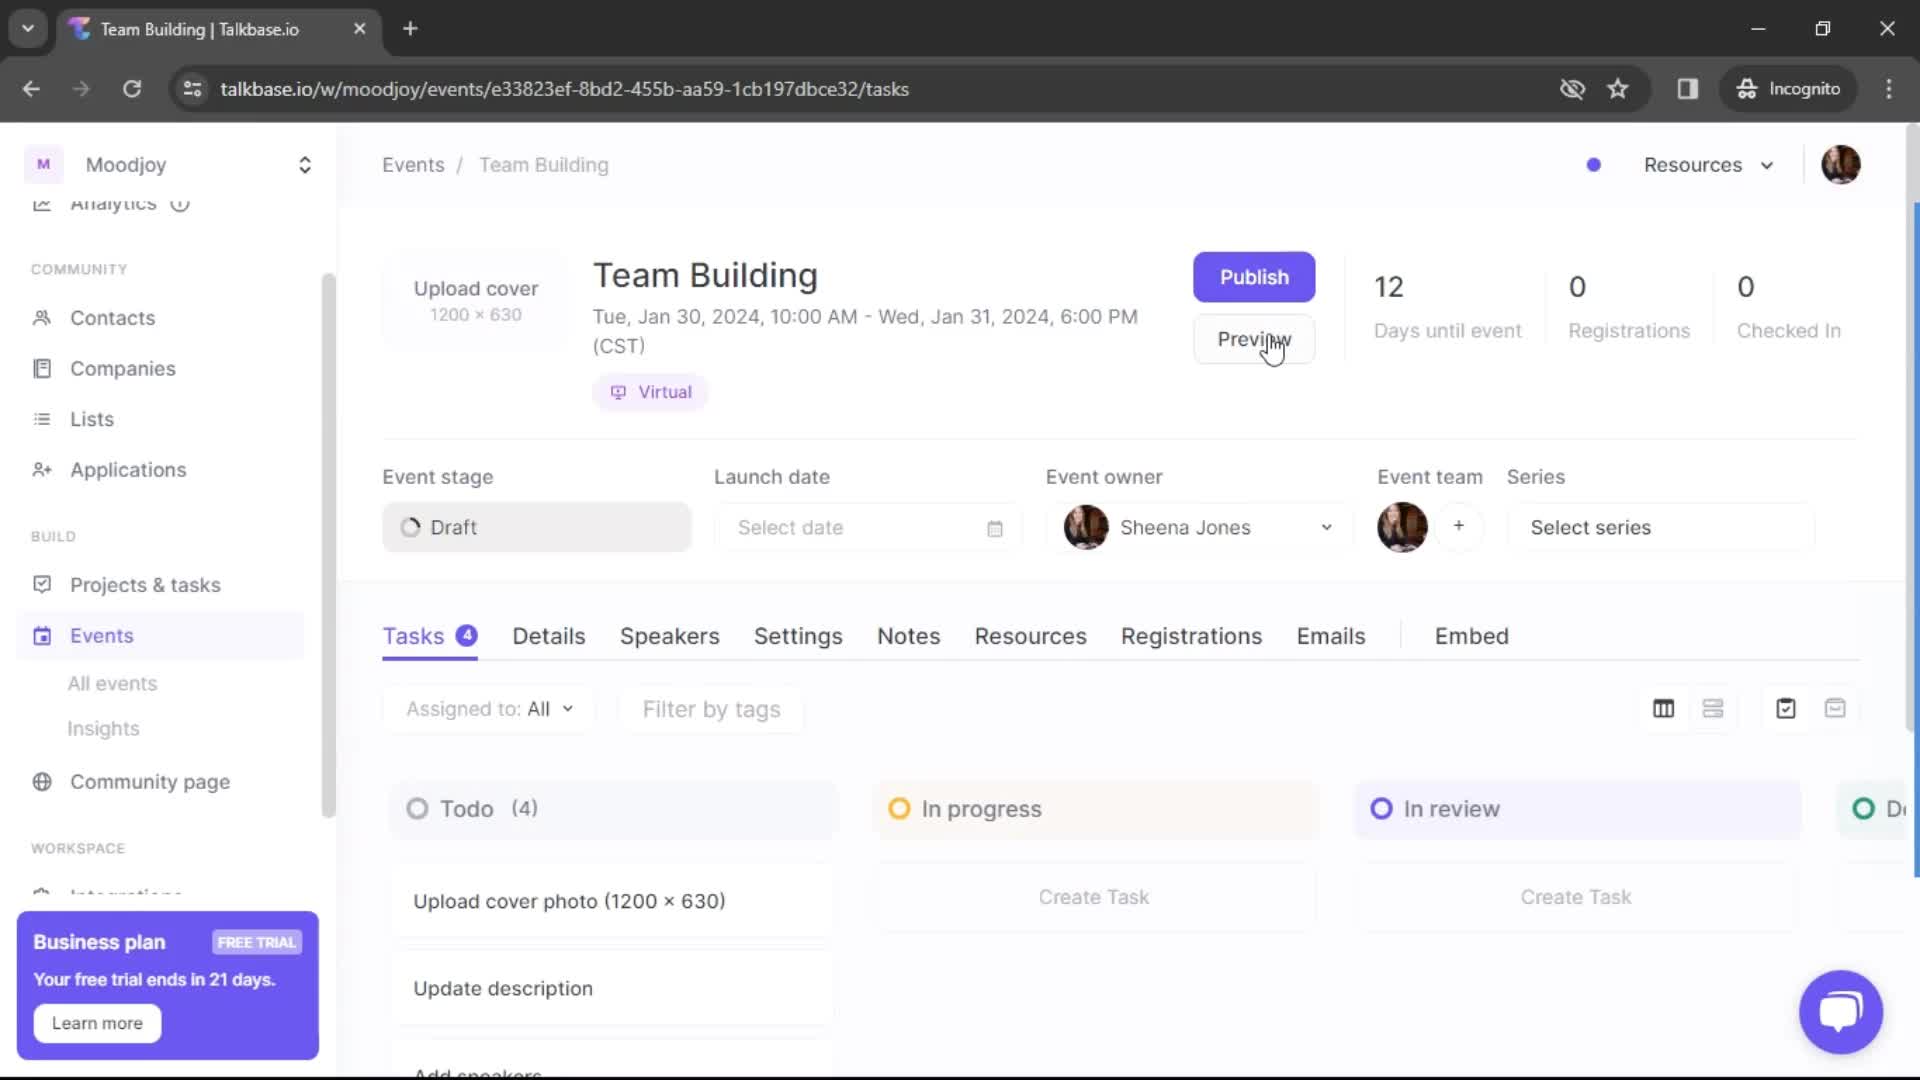Click Learn more on Business plan trial
The height and width of the screenshot is (1080, 1920).
(98, 1023)
